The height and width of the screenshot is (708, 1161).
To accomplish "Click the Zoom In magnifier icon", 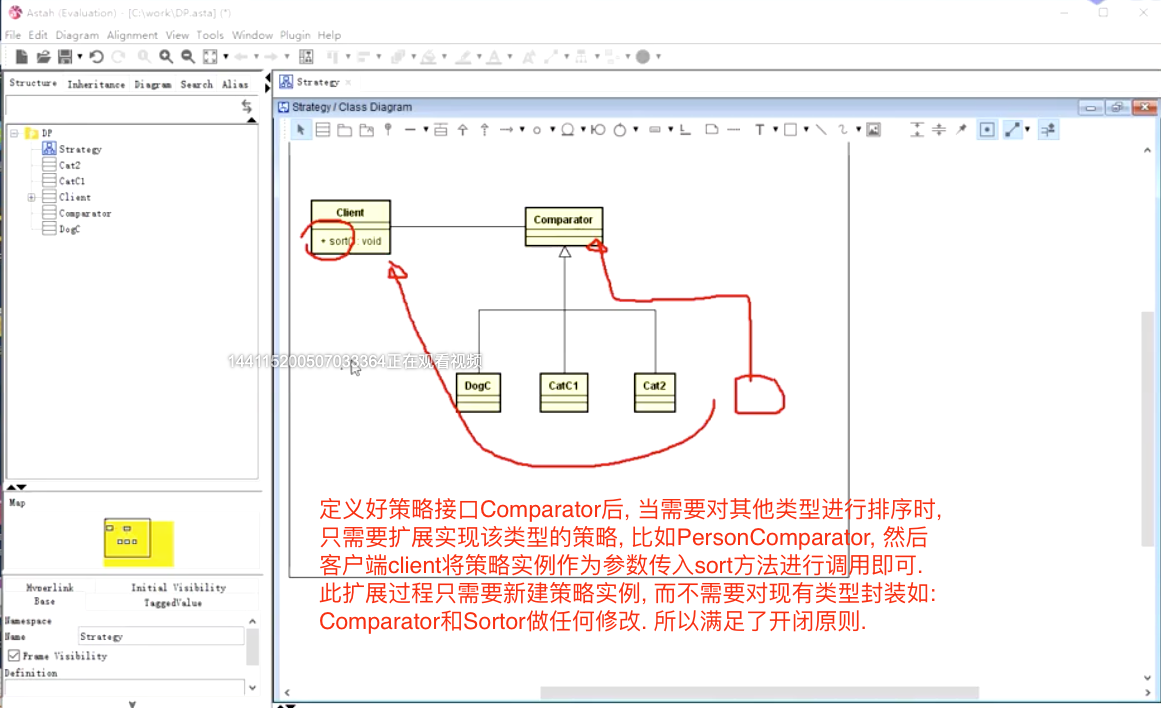I will pyautogui.click(x=166, y=57).
